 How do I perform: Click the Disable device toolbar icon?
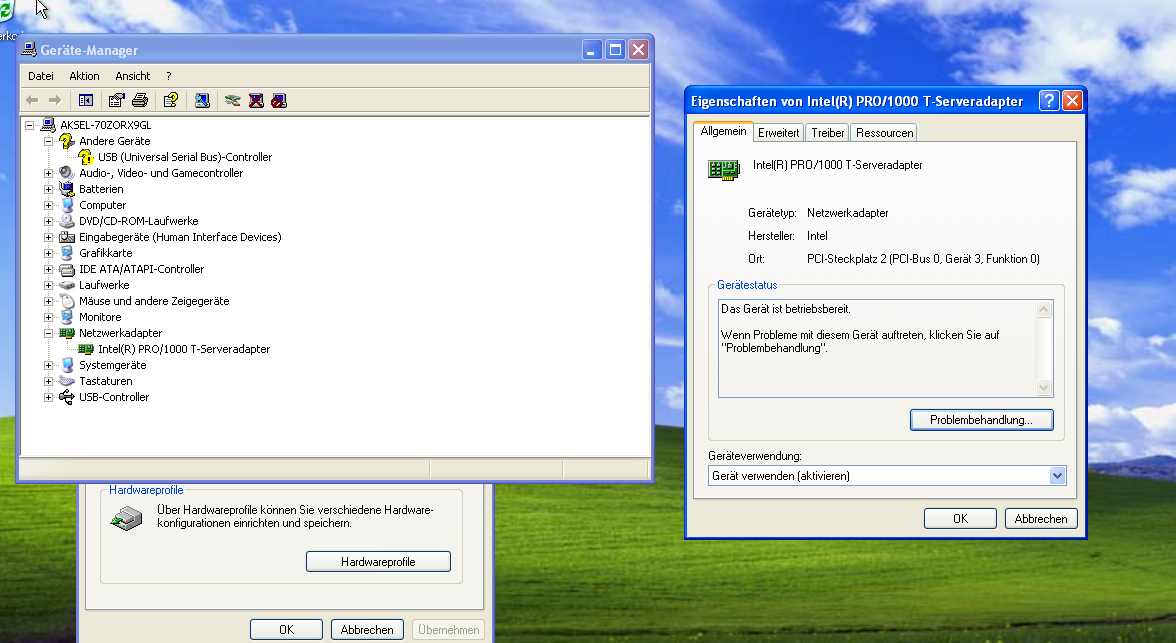(279, 101)
